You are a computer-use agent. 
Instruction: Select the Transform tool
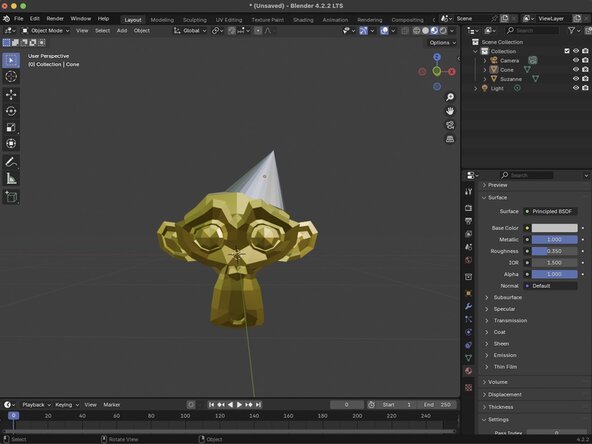click(x=11, y=143)
